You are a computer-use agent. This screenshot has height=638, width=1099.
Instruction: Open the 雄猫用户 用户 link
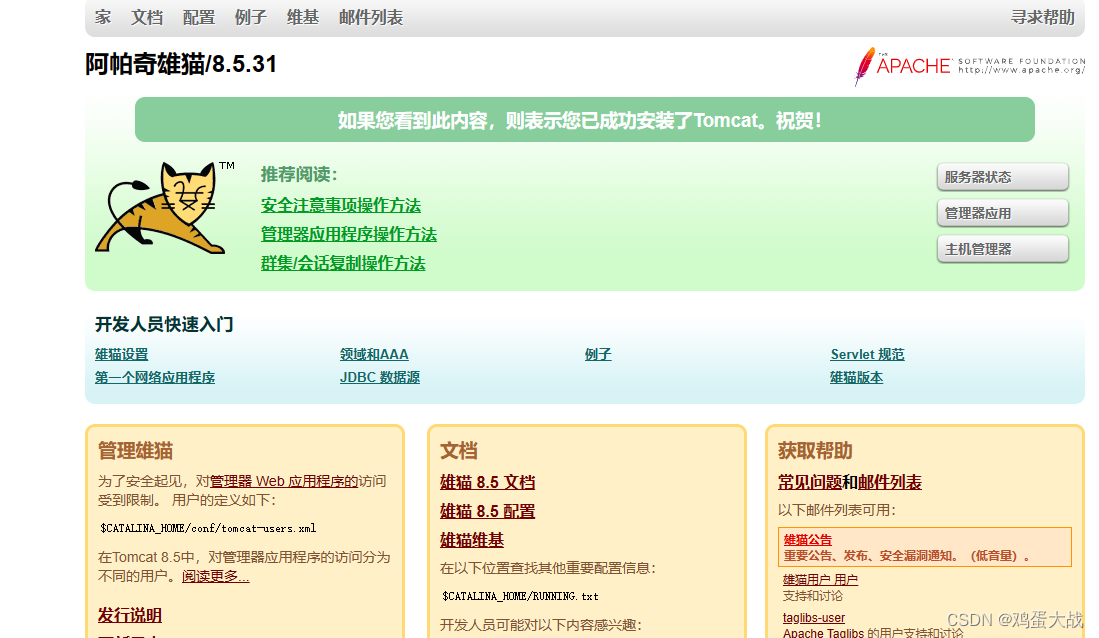point(820,580)
